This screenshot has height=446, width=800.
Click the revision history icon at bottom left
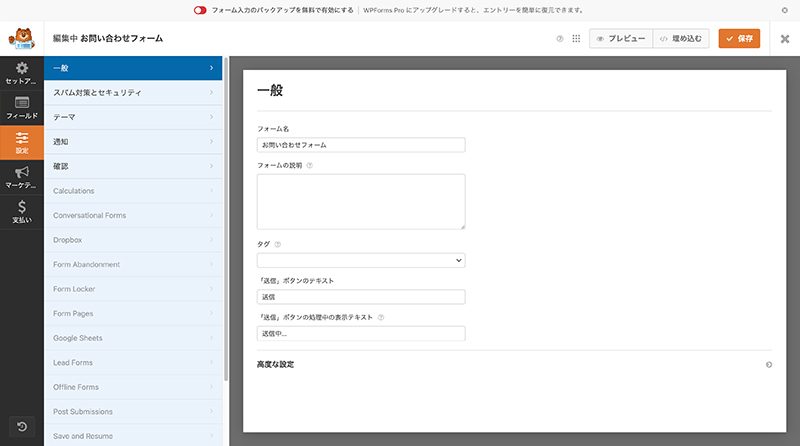(21, 427)
